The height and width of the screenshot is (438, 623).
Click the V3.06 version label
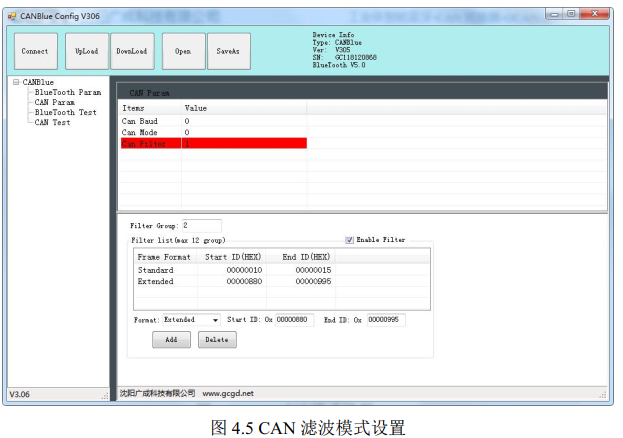[19, 395]
